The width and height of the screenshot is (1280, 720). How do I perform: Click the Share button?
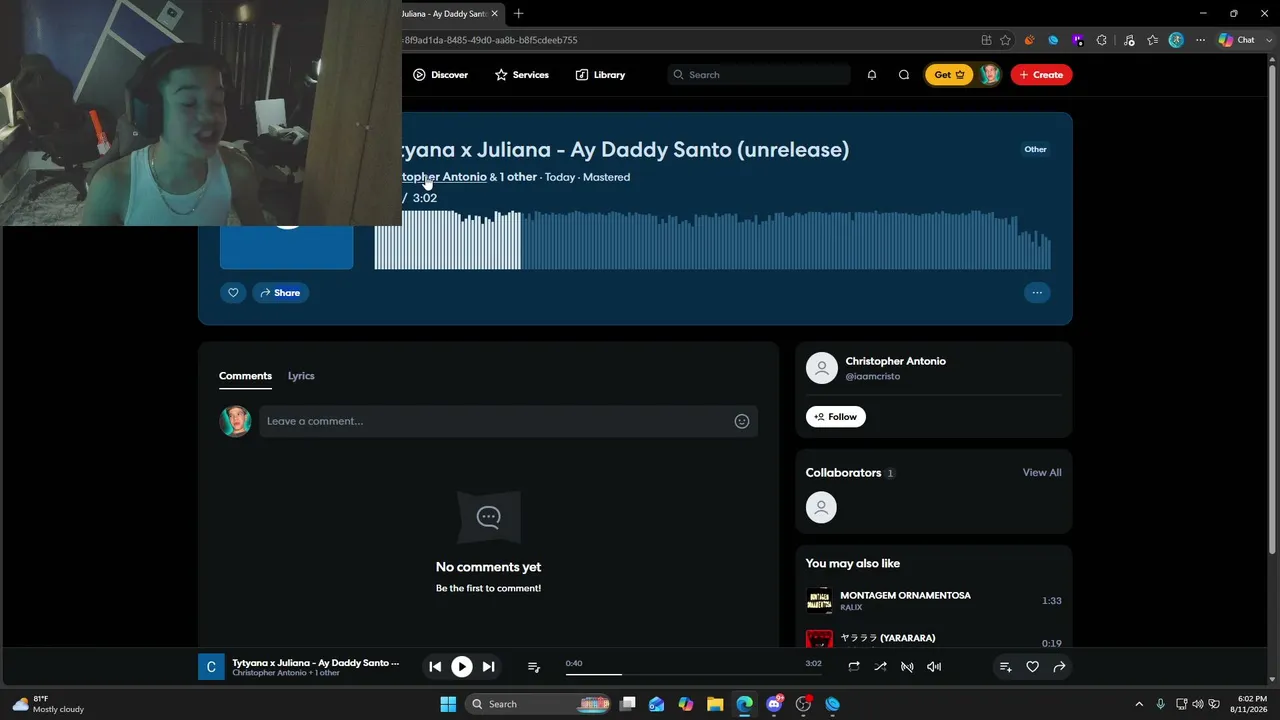280,293
